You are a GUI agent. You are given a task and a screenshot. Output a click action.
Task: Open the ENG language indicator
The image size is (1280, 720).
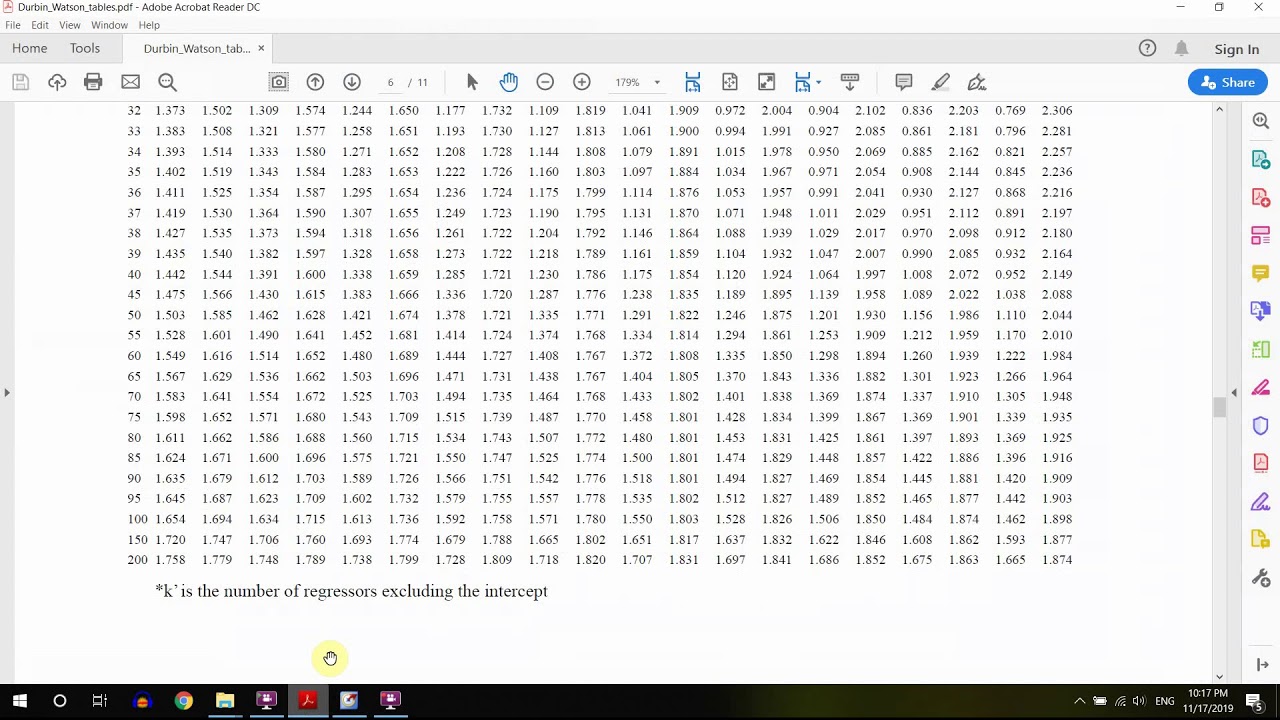(x=1165, y=701)
